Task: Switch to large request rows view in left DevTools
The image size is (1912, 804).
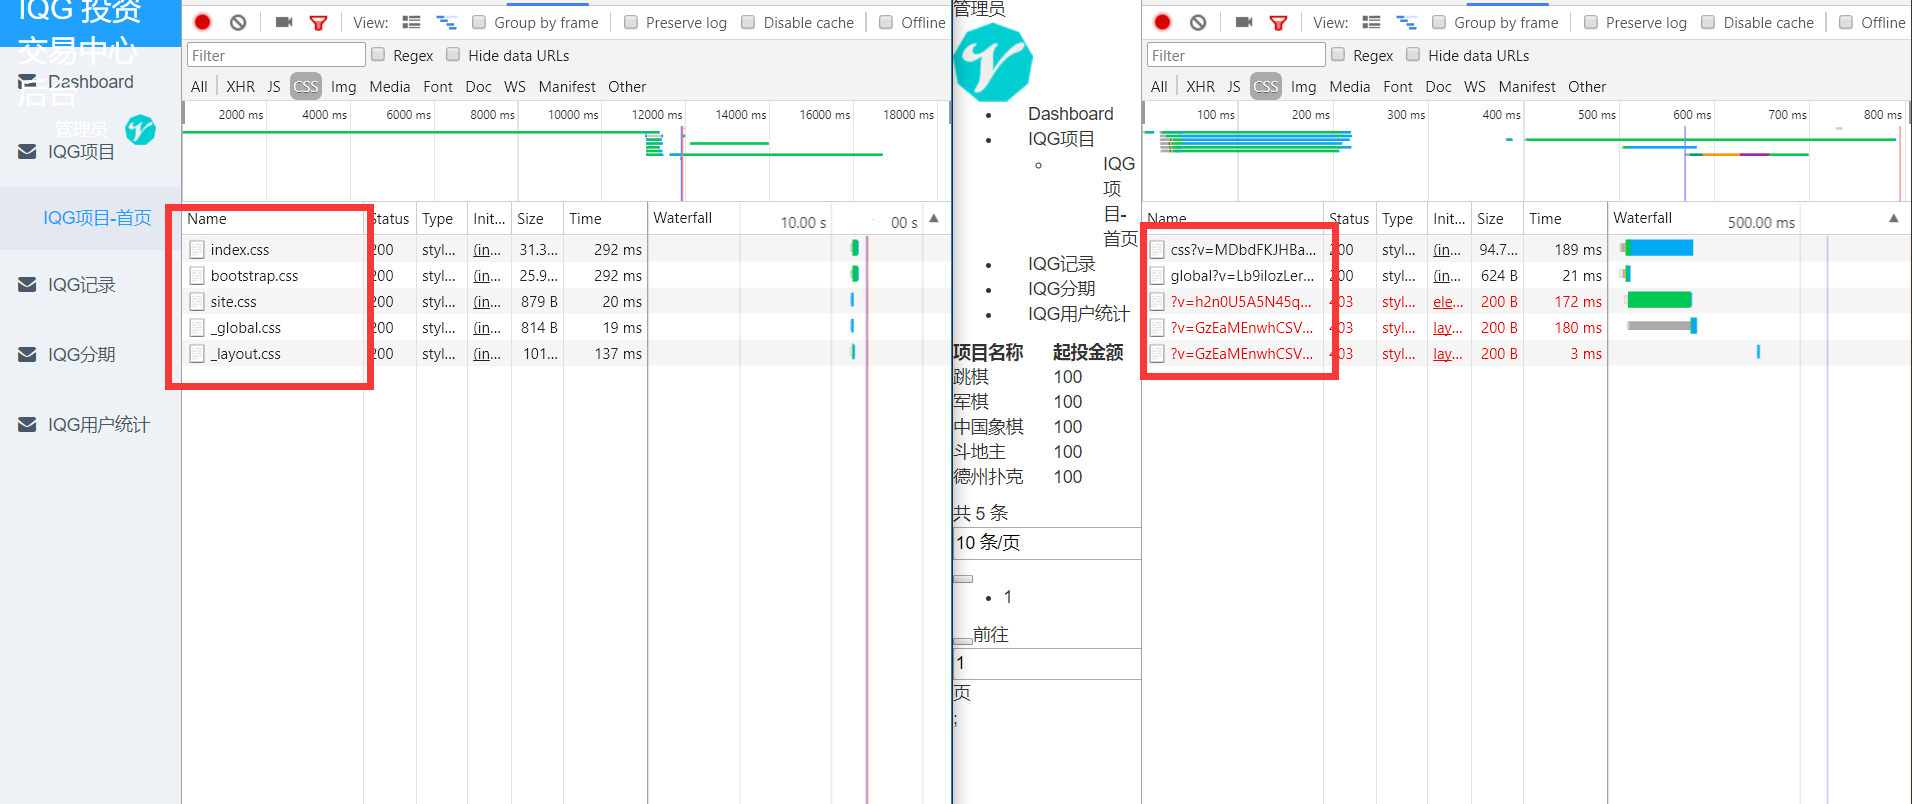Action: [411, 22]
